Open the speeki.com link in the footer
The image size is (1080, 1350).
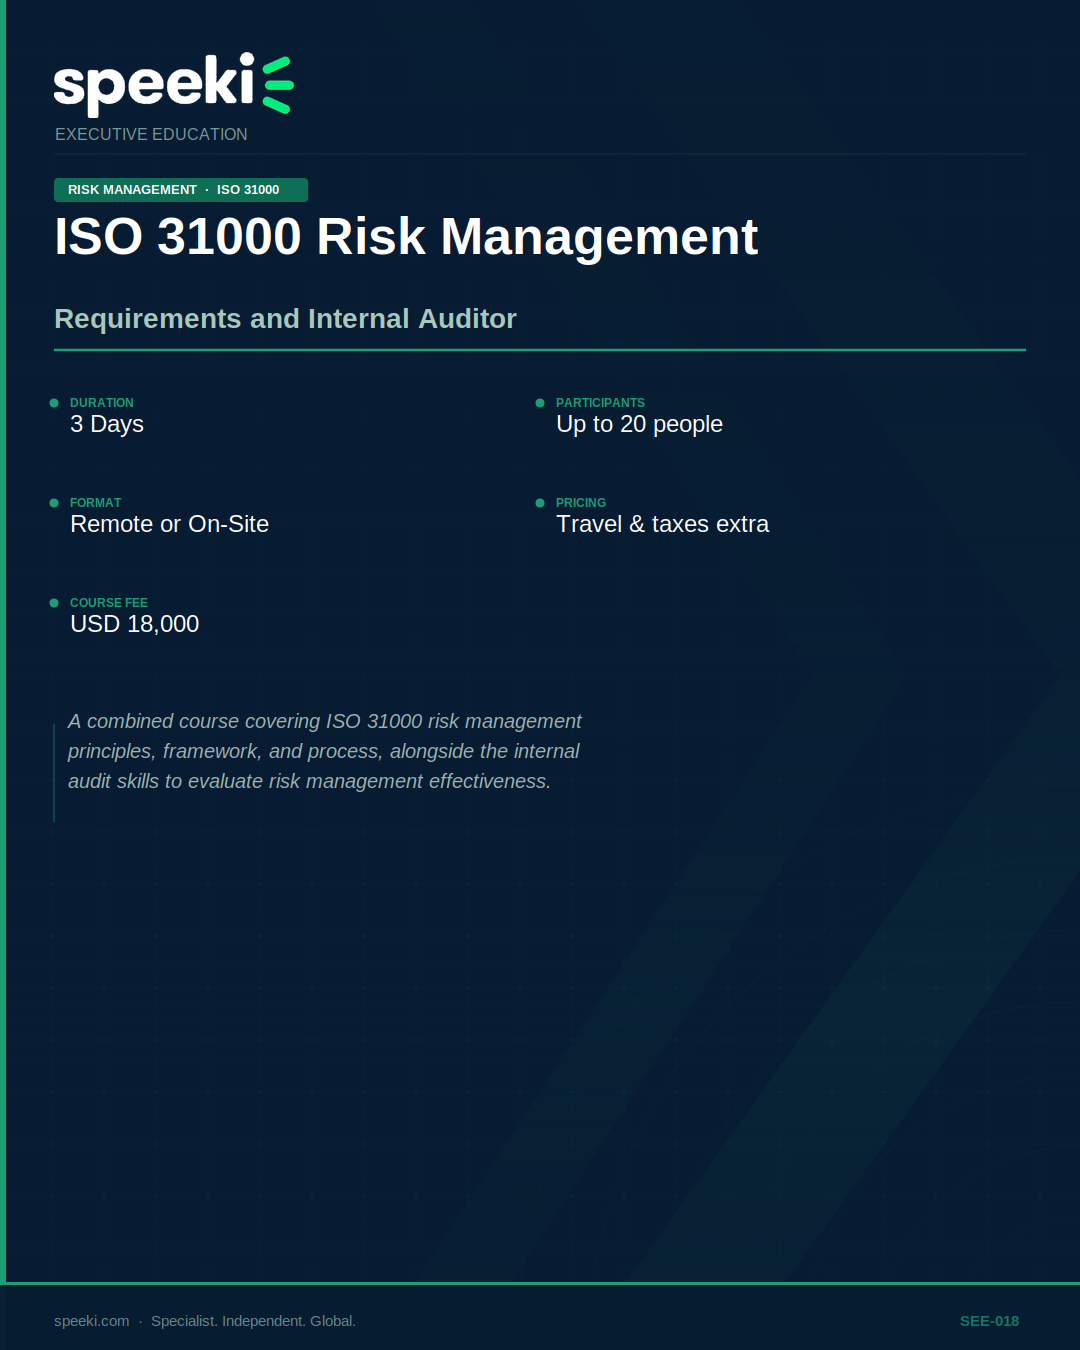pos(90,1320)
